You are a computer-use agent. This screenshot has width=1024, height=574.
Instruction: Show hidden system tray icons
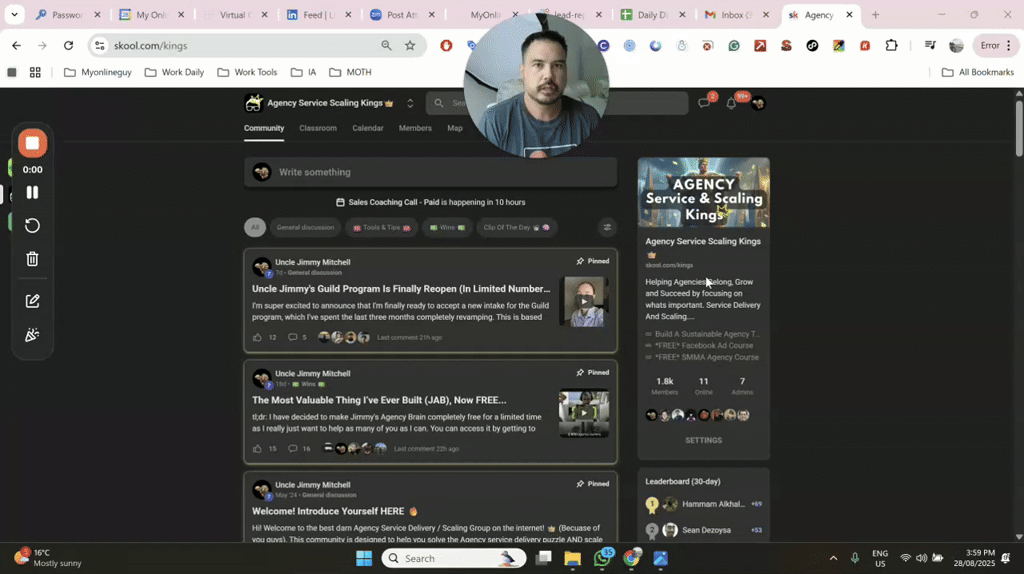click(x=833, y=558)
